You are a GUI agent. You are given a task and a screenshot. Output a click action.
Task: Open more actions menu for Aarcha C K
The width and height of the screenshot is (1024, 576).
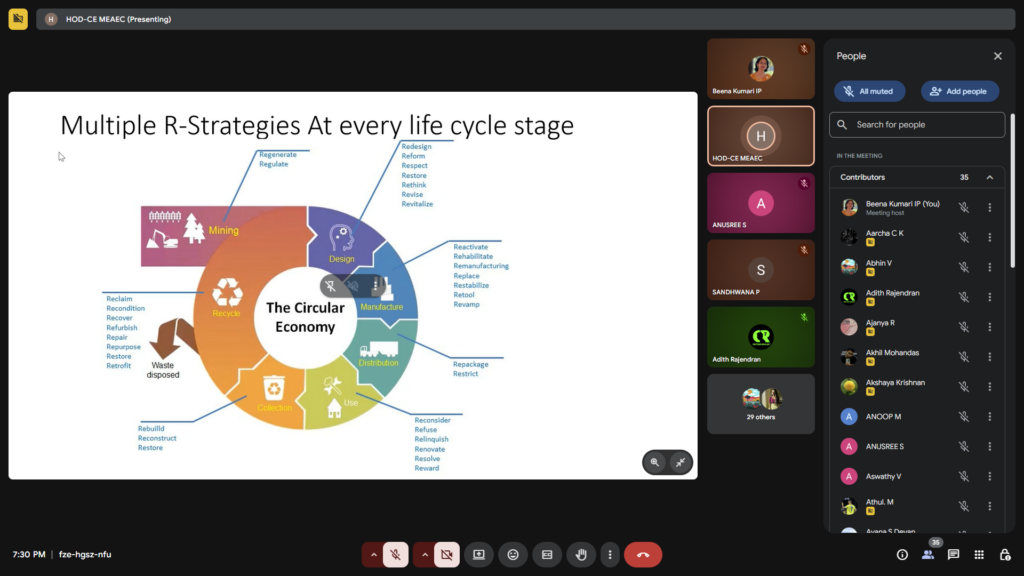pos(990,237)
